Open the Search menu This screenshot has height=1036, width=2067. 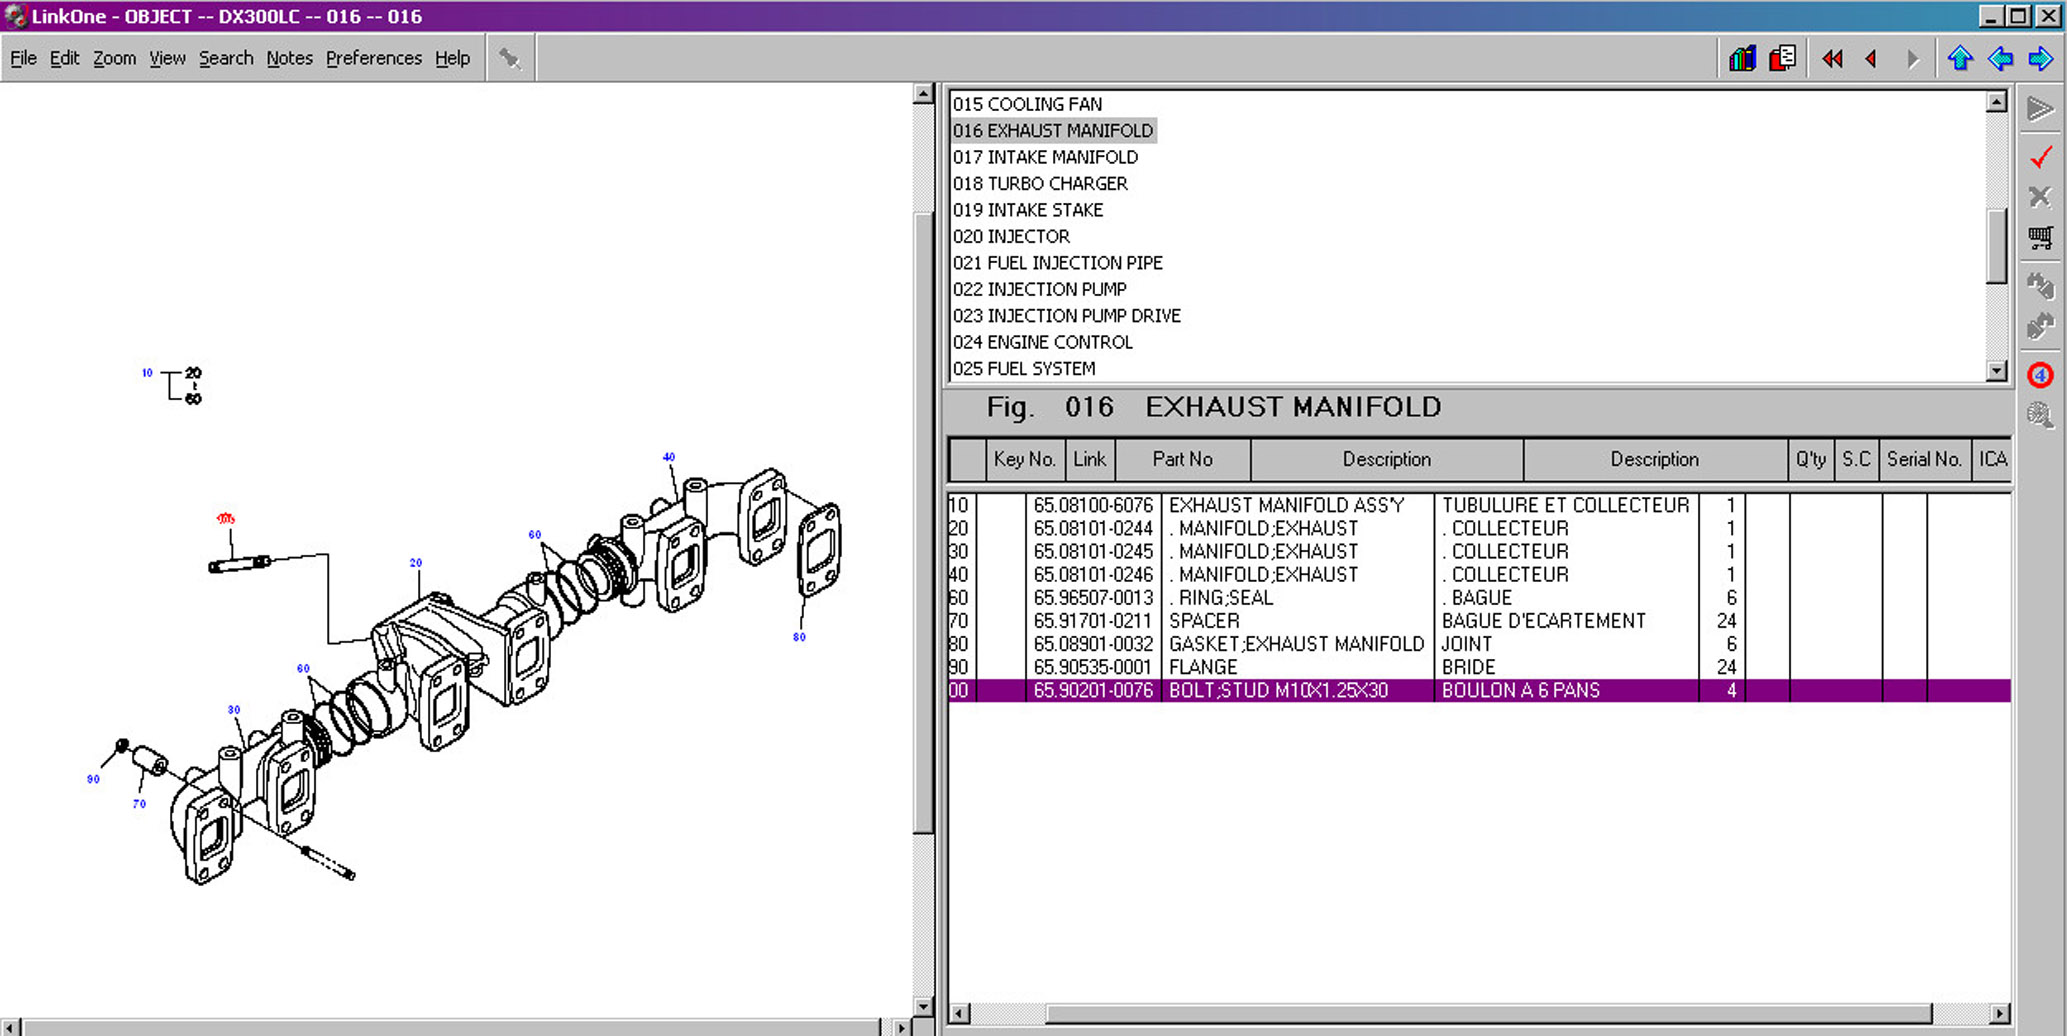coord(226,58)
